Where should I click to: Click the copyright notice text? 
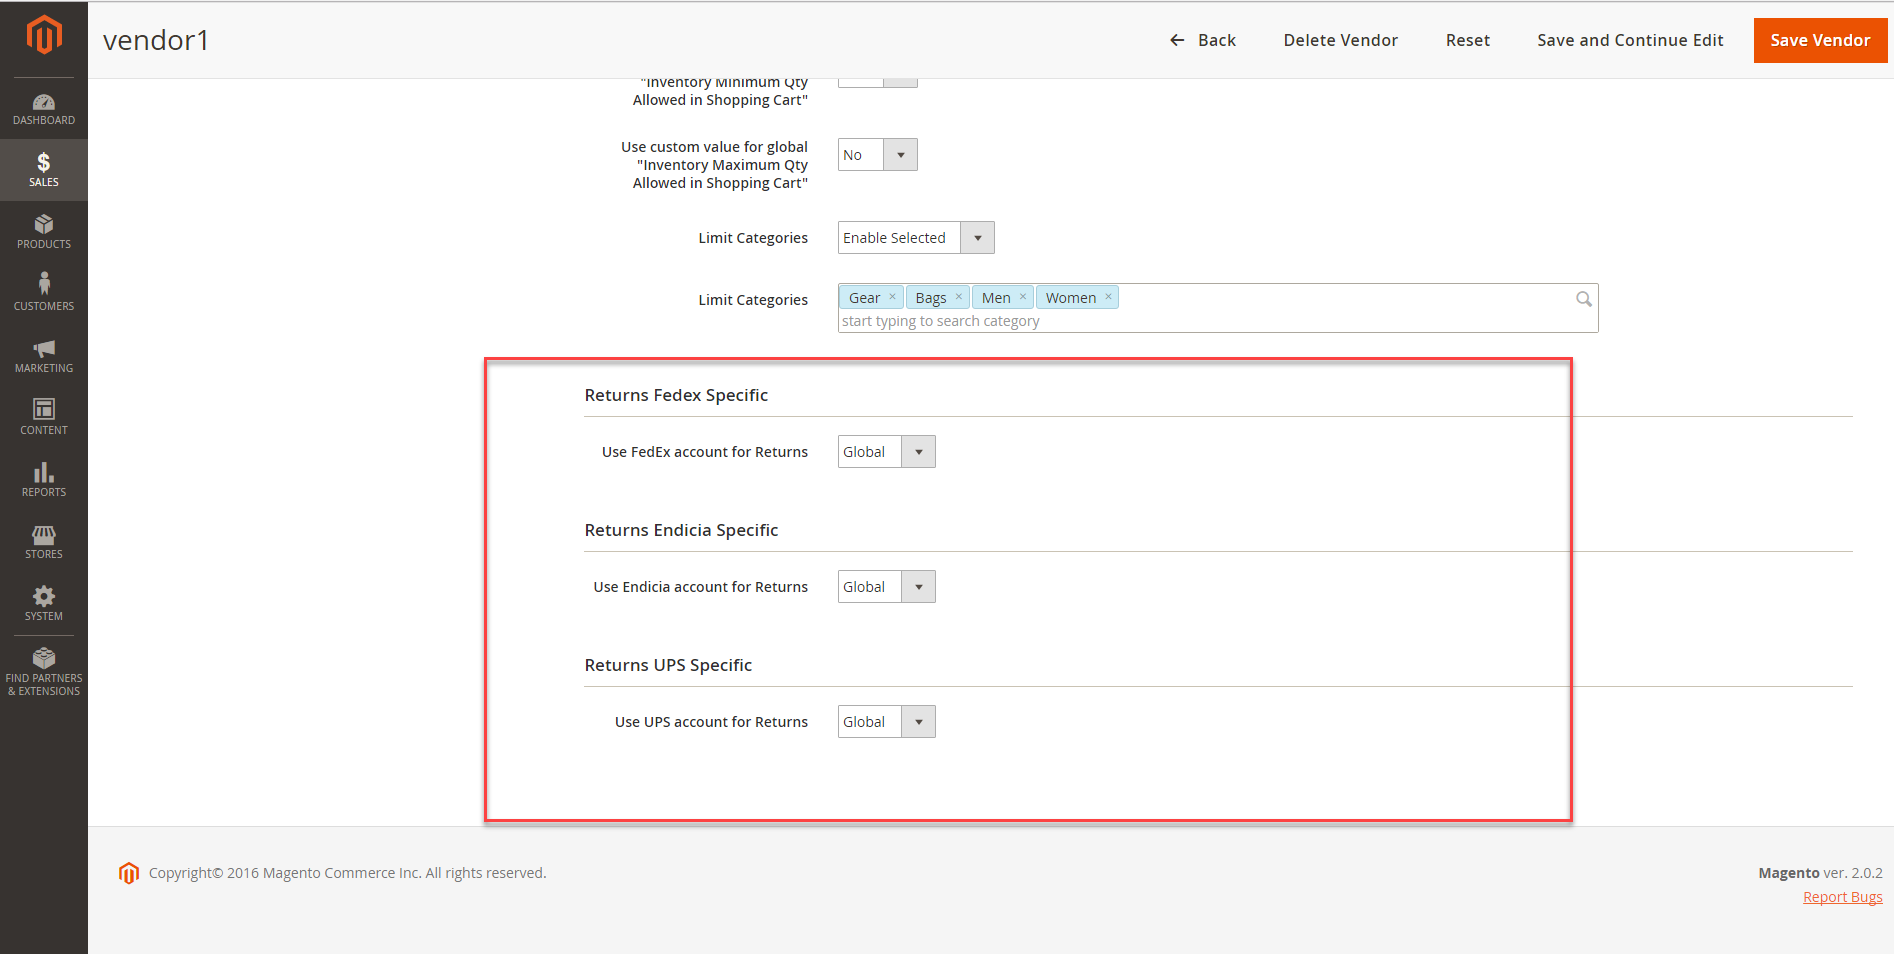pos(347,873)
